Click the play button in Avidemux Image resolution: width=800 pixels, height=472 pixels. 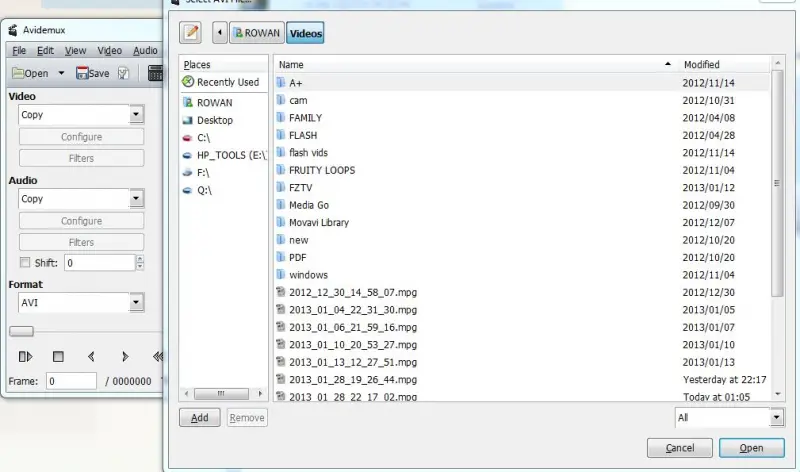(25, 357)
